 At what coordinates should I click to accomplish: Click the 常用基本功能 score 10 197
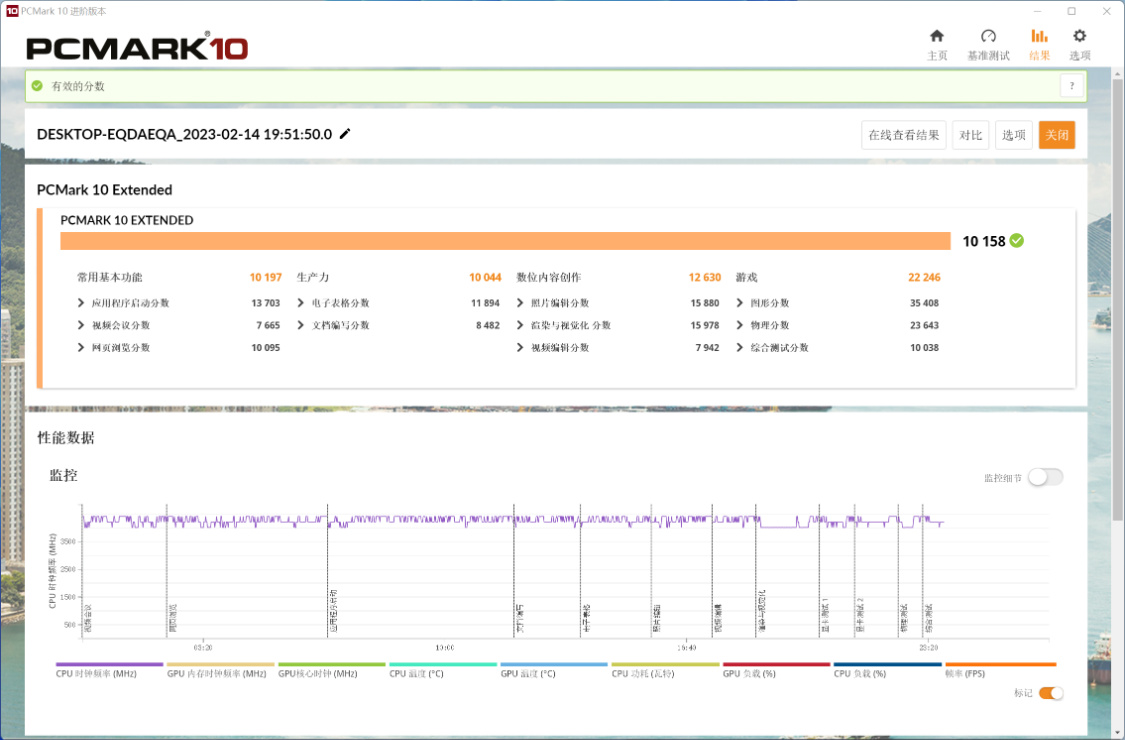click(x=265, y=277)
